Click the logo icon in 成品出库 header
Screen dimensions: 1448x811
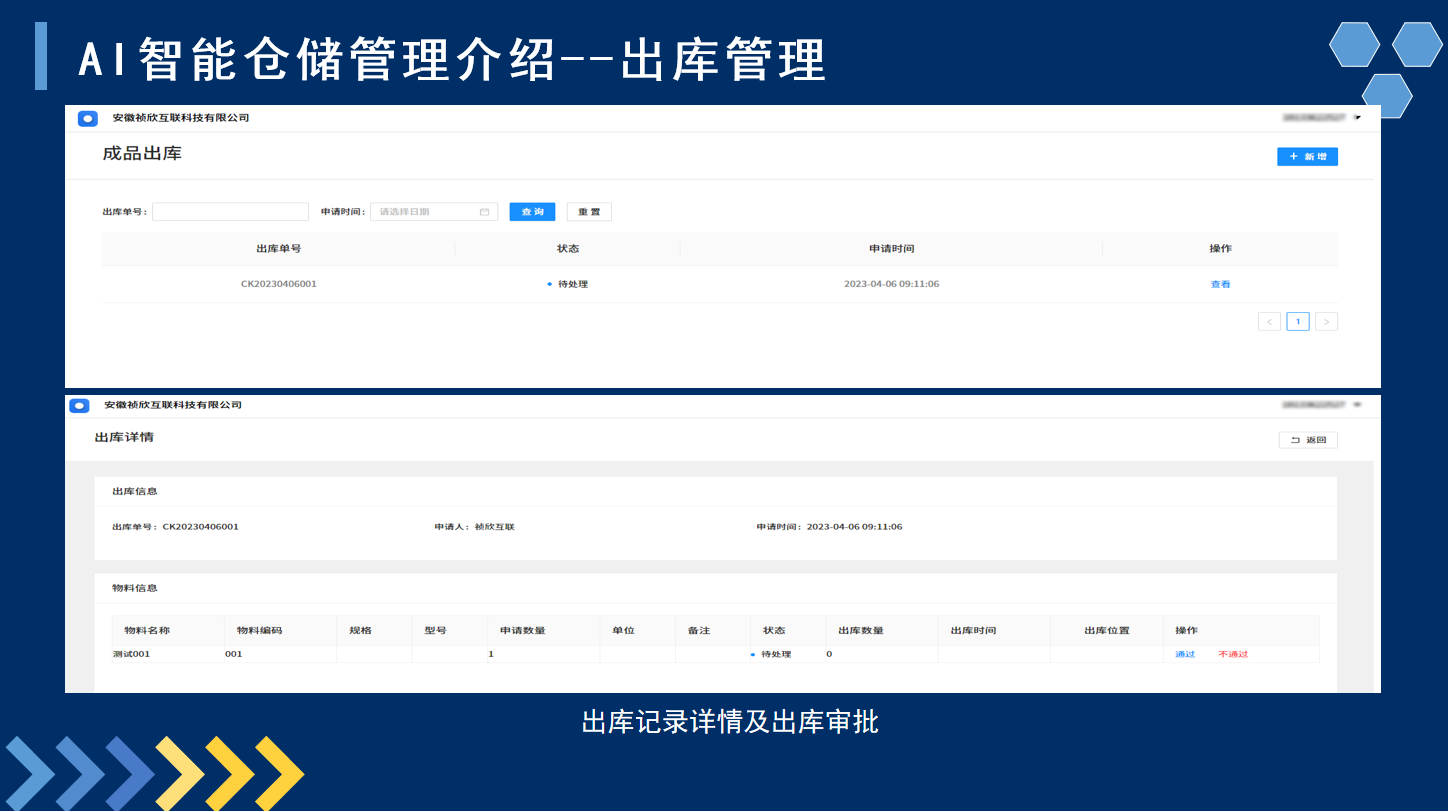[x=88, y=119]
